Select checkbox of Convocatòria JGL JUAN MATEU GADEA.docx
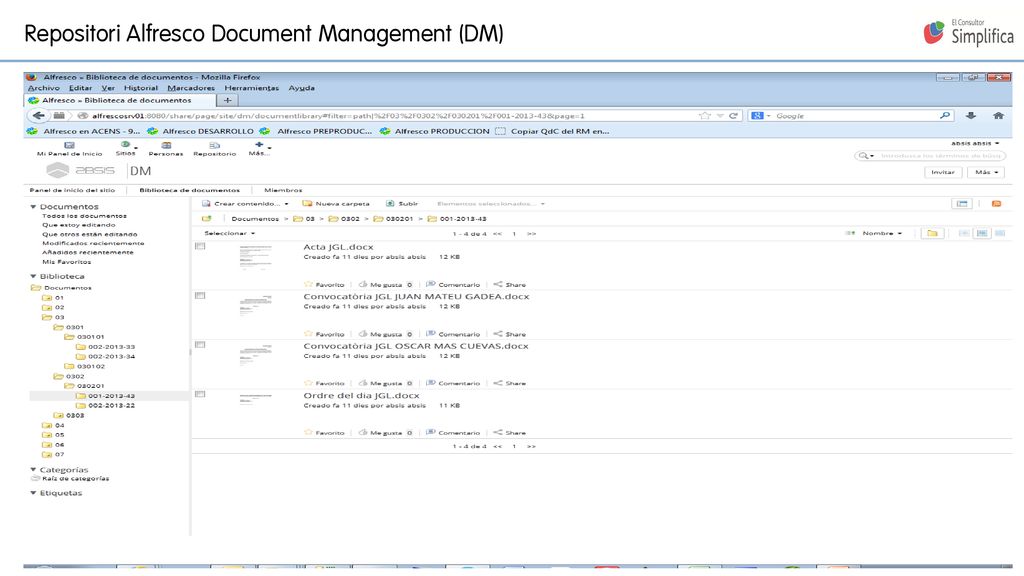This screenshot has height=576, width=1024. 200,295
